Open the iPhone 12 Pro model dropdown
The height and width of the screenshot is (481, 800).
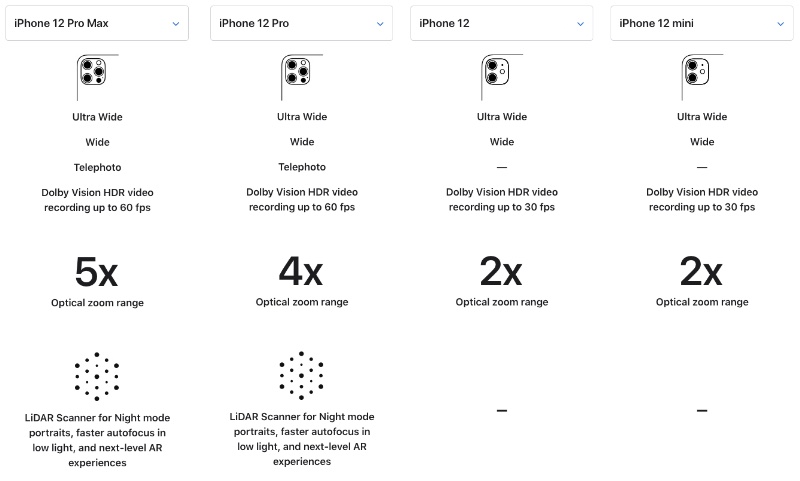301,23
